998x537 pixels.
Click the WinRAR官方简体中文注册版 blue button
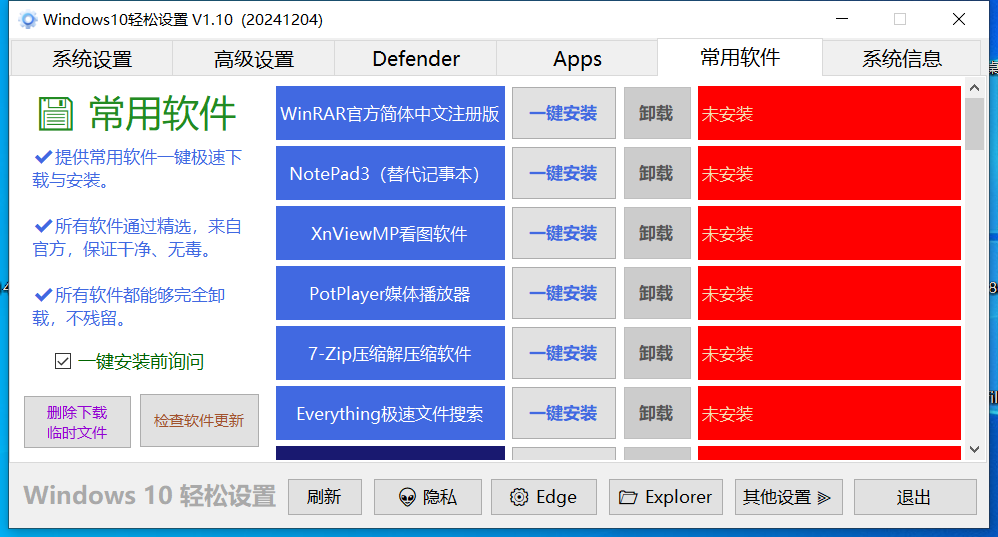(390, 113)
